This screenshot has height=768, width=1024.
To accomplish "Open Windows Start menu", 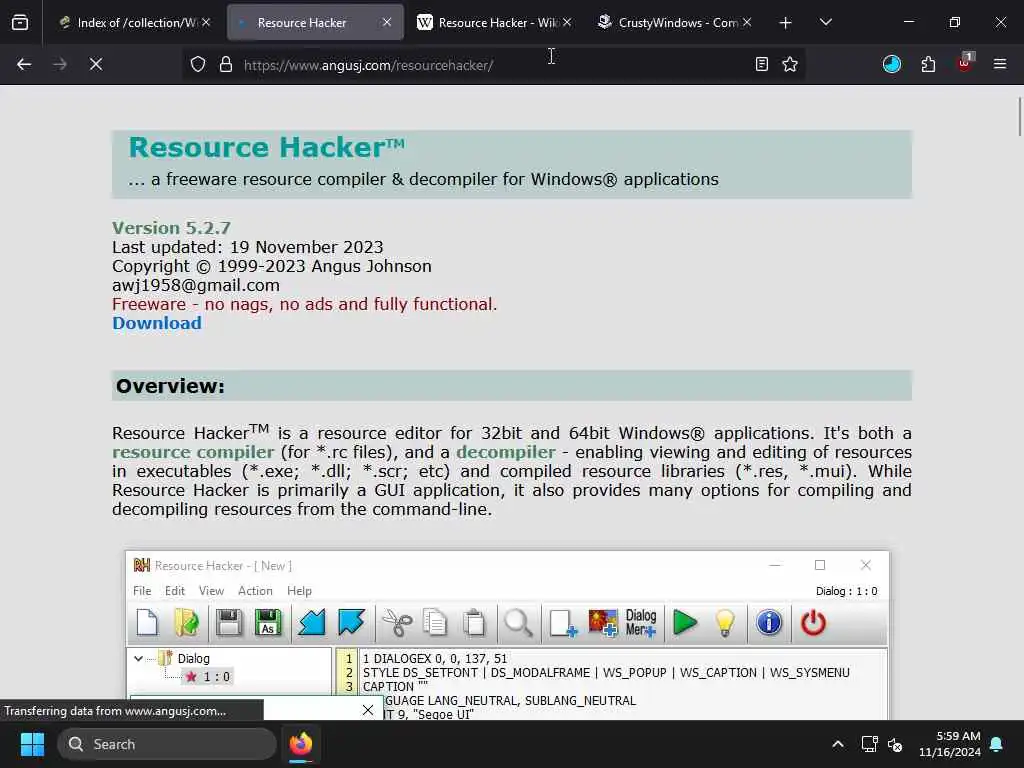I will tap(32, 744).
